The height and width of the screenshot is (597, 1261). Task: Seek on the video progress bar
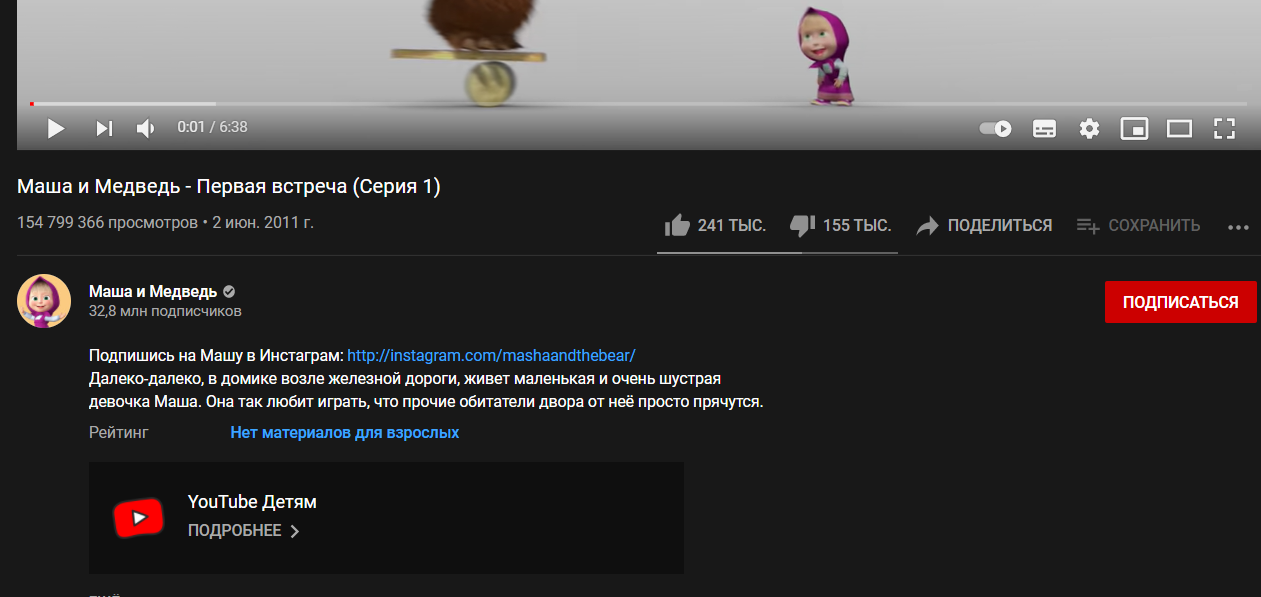638,103
